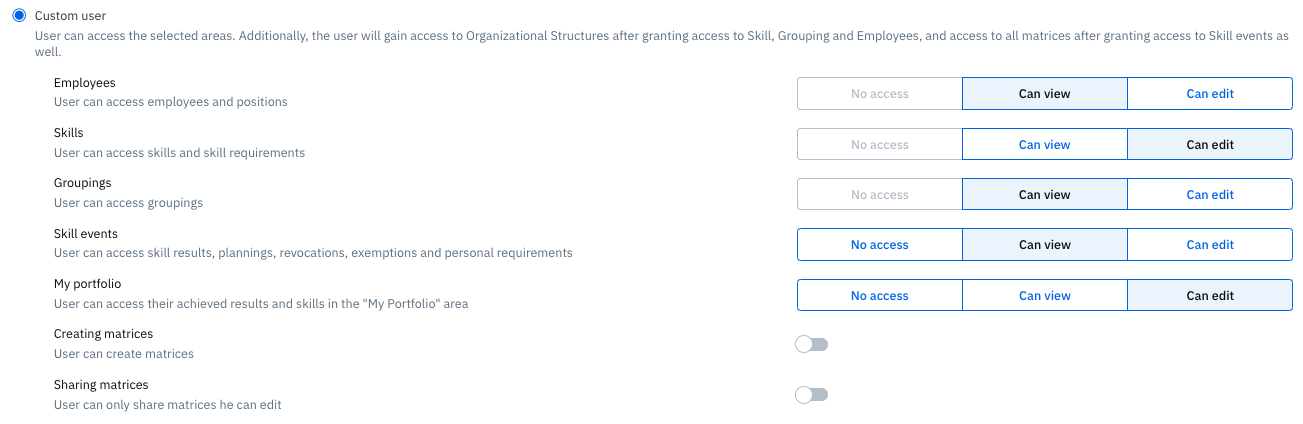Viewport: 1303px width, 424px height.
Task: Set Skill events to Can view
Action: point(1044,245)
